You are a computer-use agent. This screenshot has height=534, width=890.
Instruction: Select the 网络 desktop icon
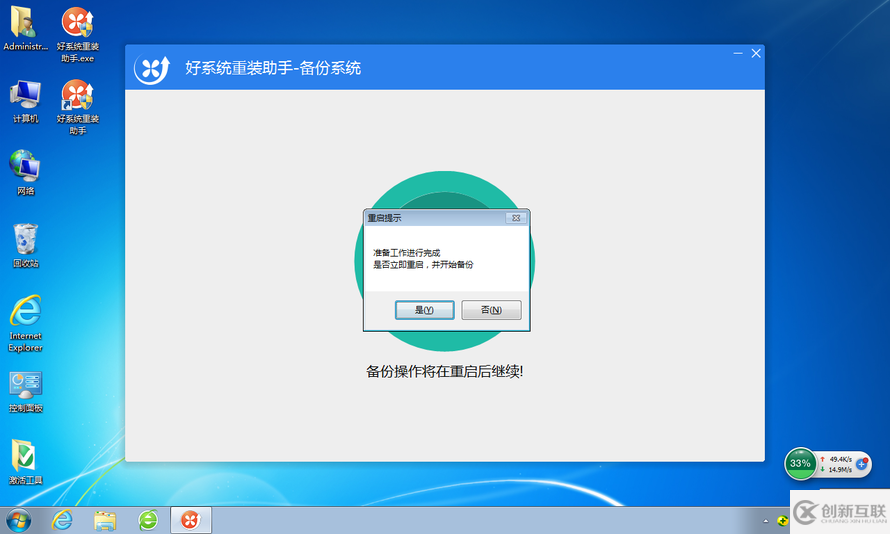25,173
